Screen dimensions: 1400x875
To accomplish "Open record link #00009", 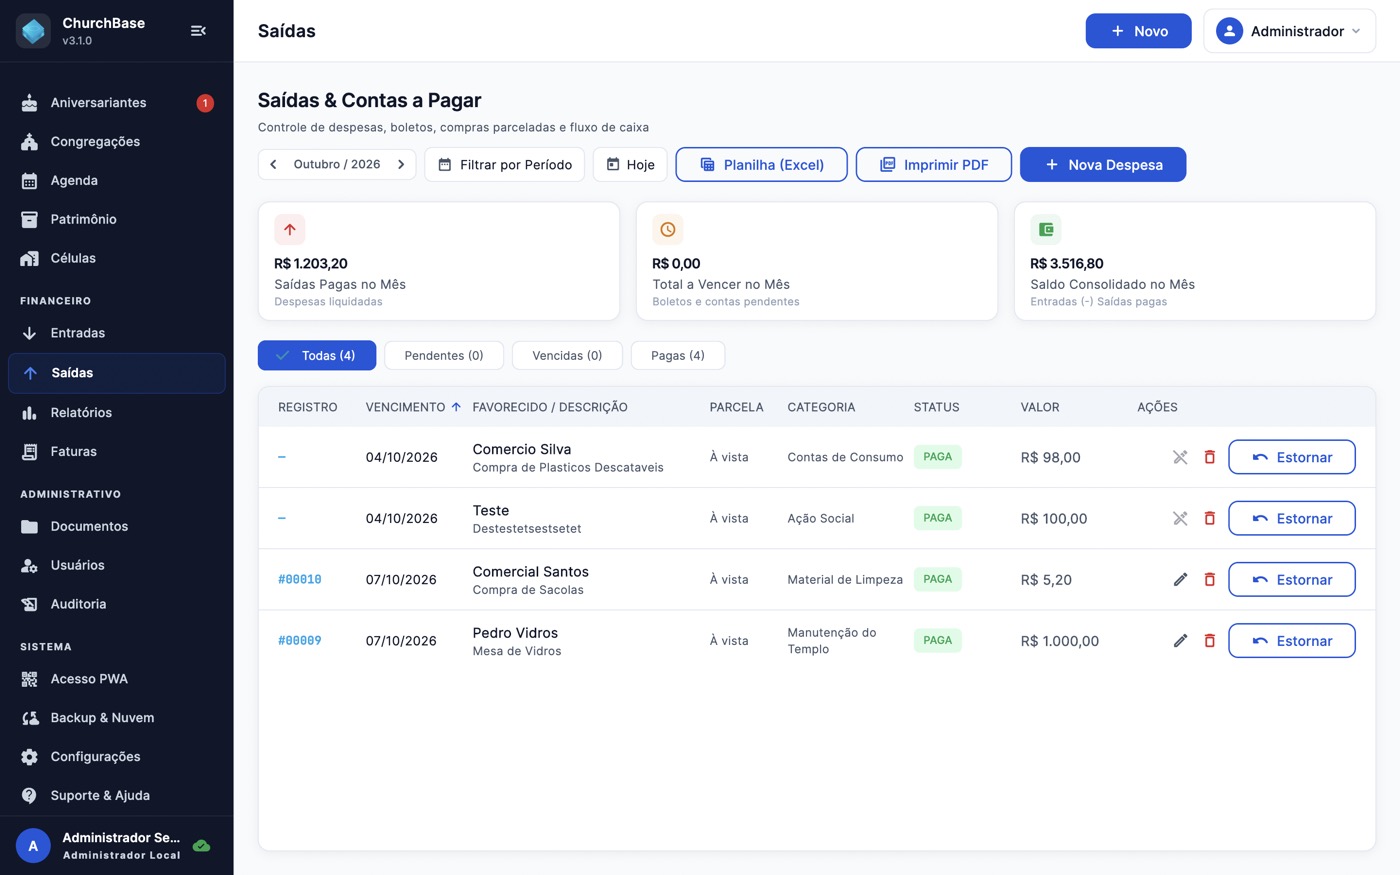I will [300, 640].
